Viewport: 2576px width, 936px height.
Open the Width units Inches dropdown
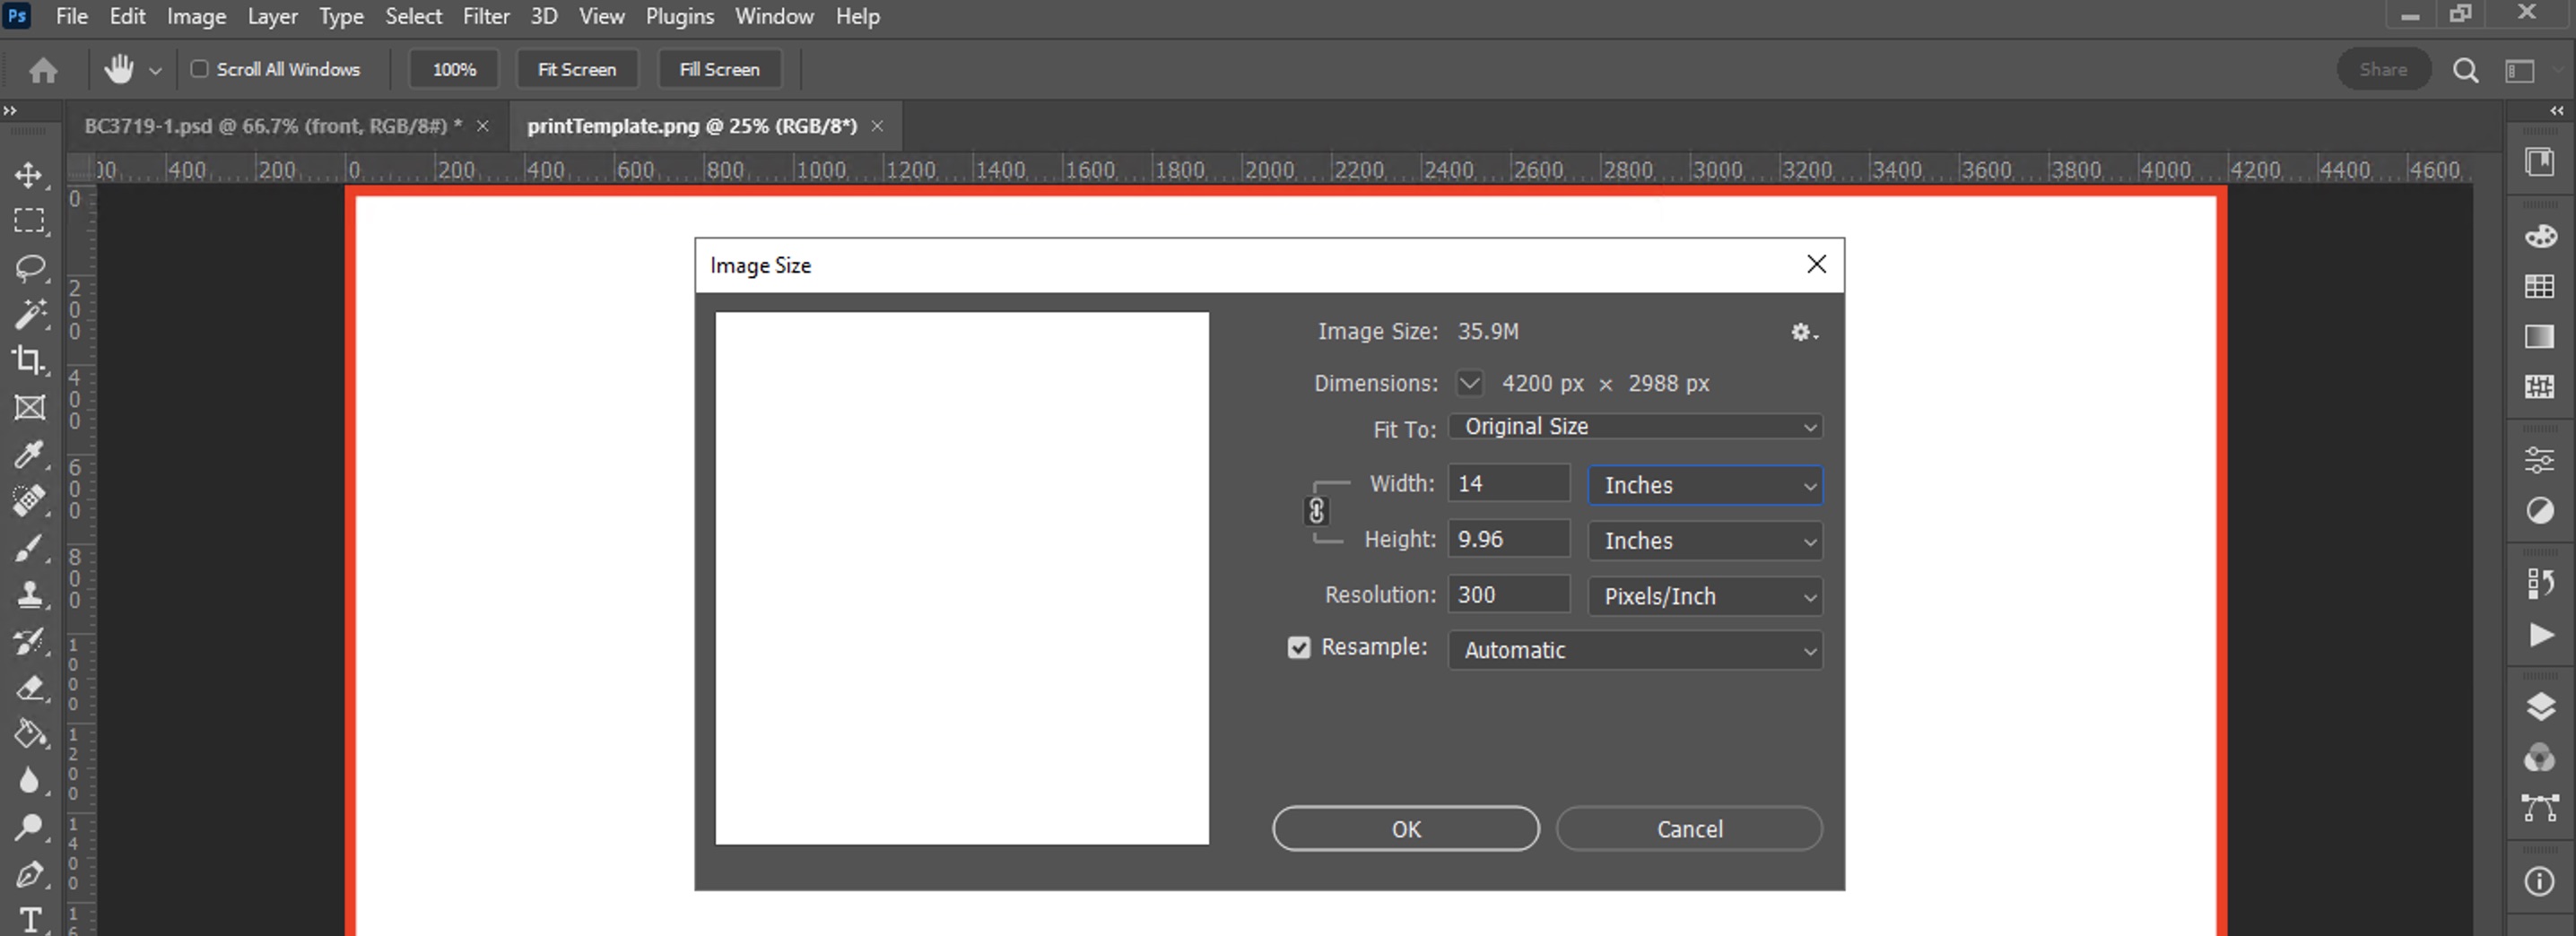(1704, 485)
